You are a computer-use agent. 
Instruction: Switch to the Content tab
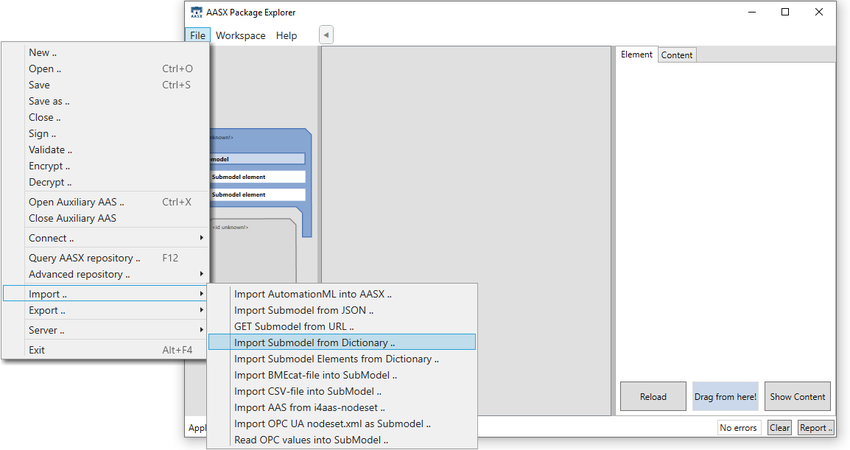click(677, 55)
